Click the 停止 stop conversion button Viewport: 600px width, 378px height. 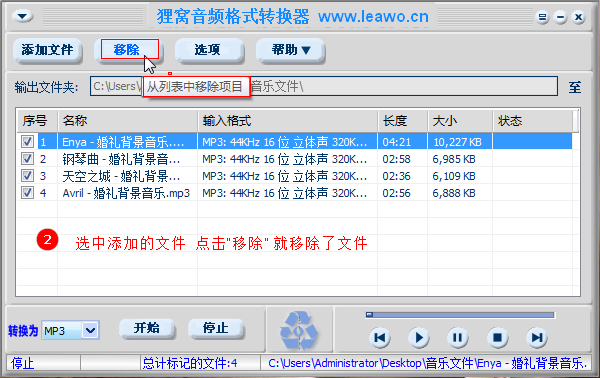pyautogui.click(x=216, y=328)
